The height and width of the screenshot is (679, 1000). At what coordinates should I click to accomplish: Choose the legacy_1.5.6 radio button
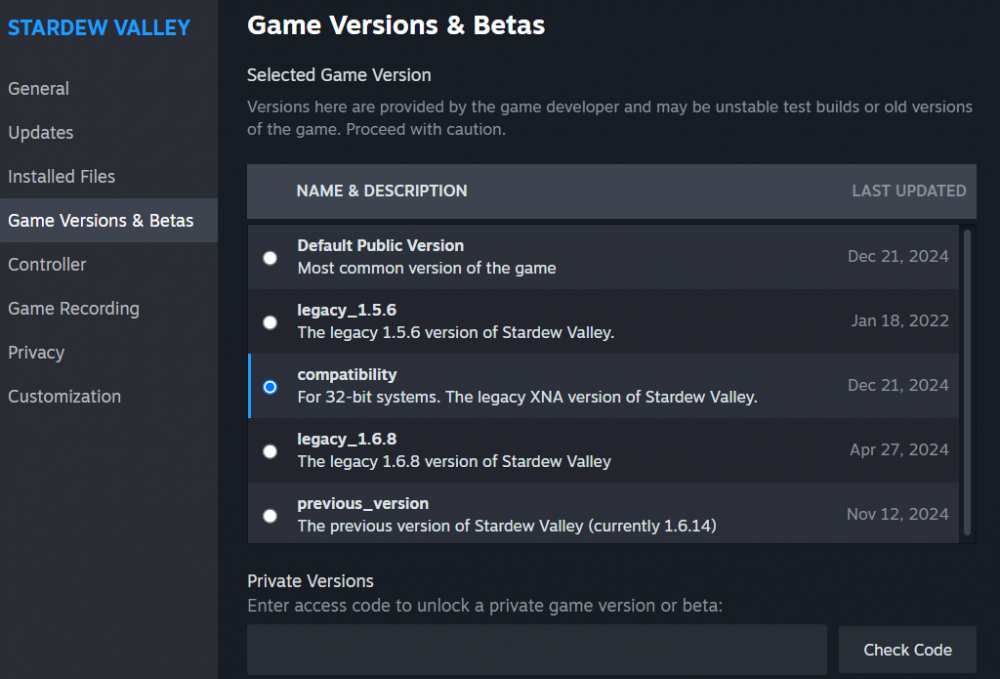270,322
